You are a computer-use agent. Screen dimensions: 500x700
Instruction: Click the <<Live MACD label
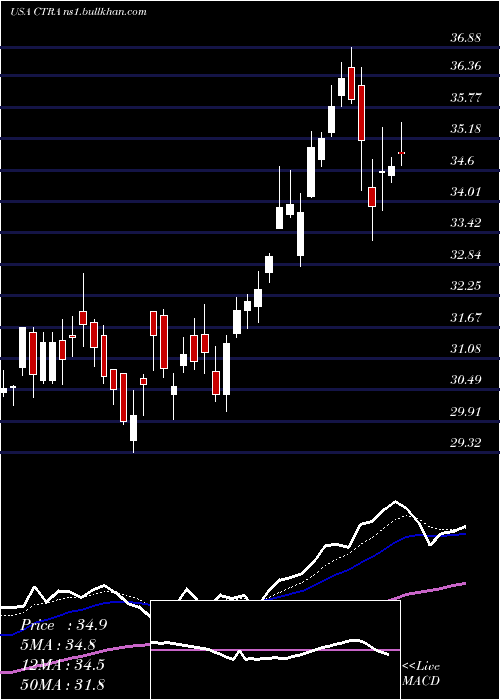click(x=421, y=673)
